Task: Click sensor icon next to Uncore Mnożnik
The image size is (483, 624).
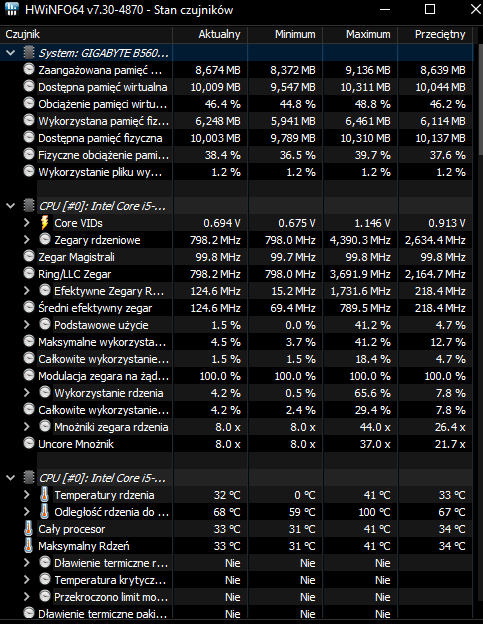Action: pos(29,443)
